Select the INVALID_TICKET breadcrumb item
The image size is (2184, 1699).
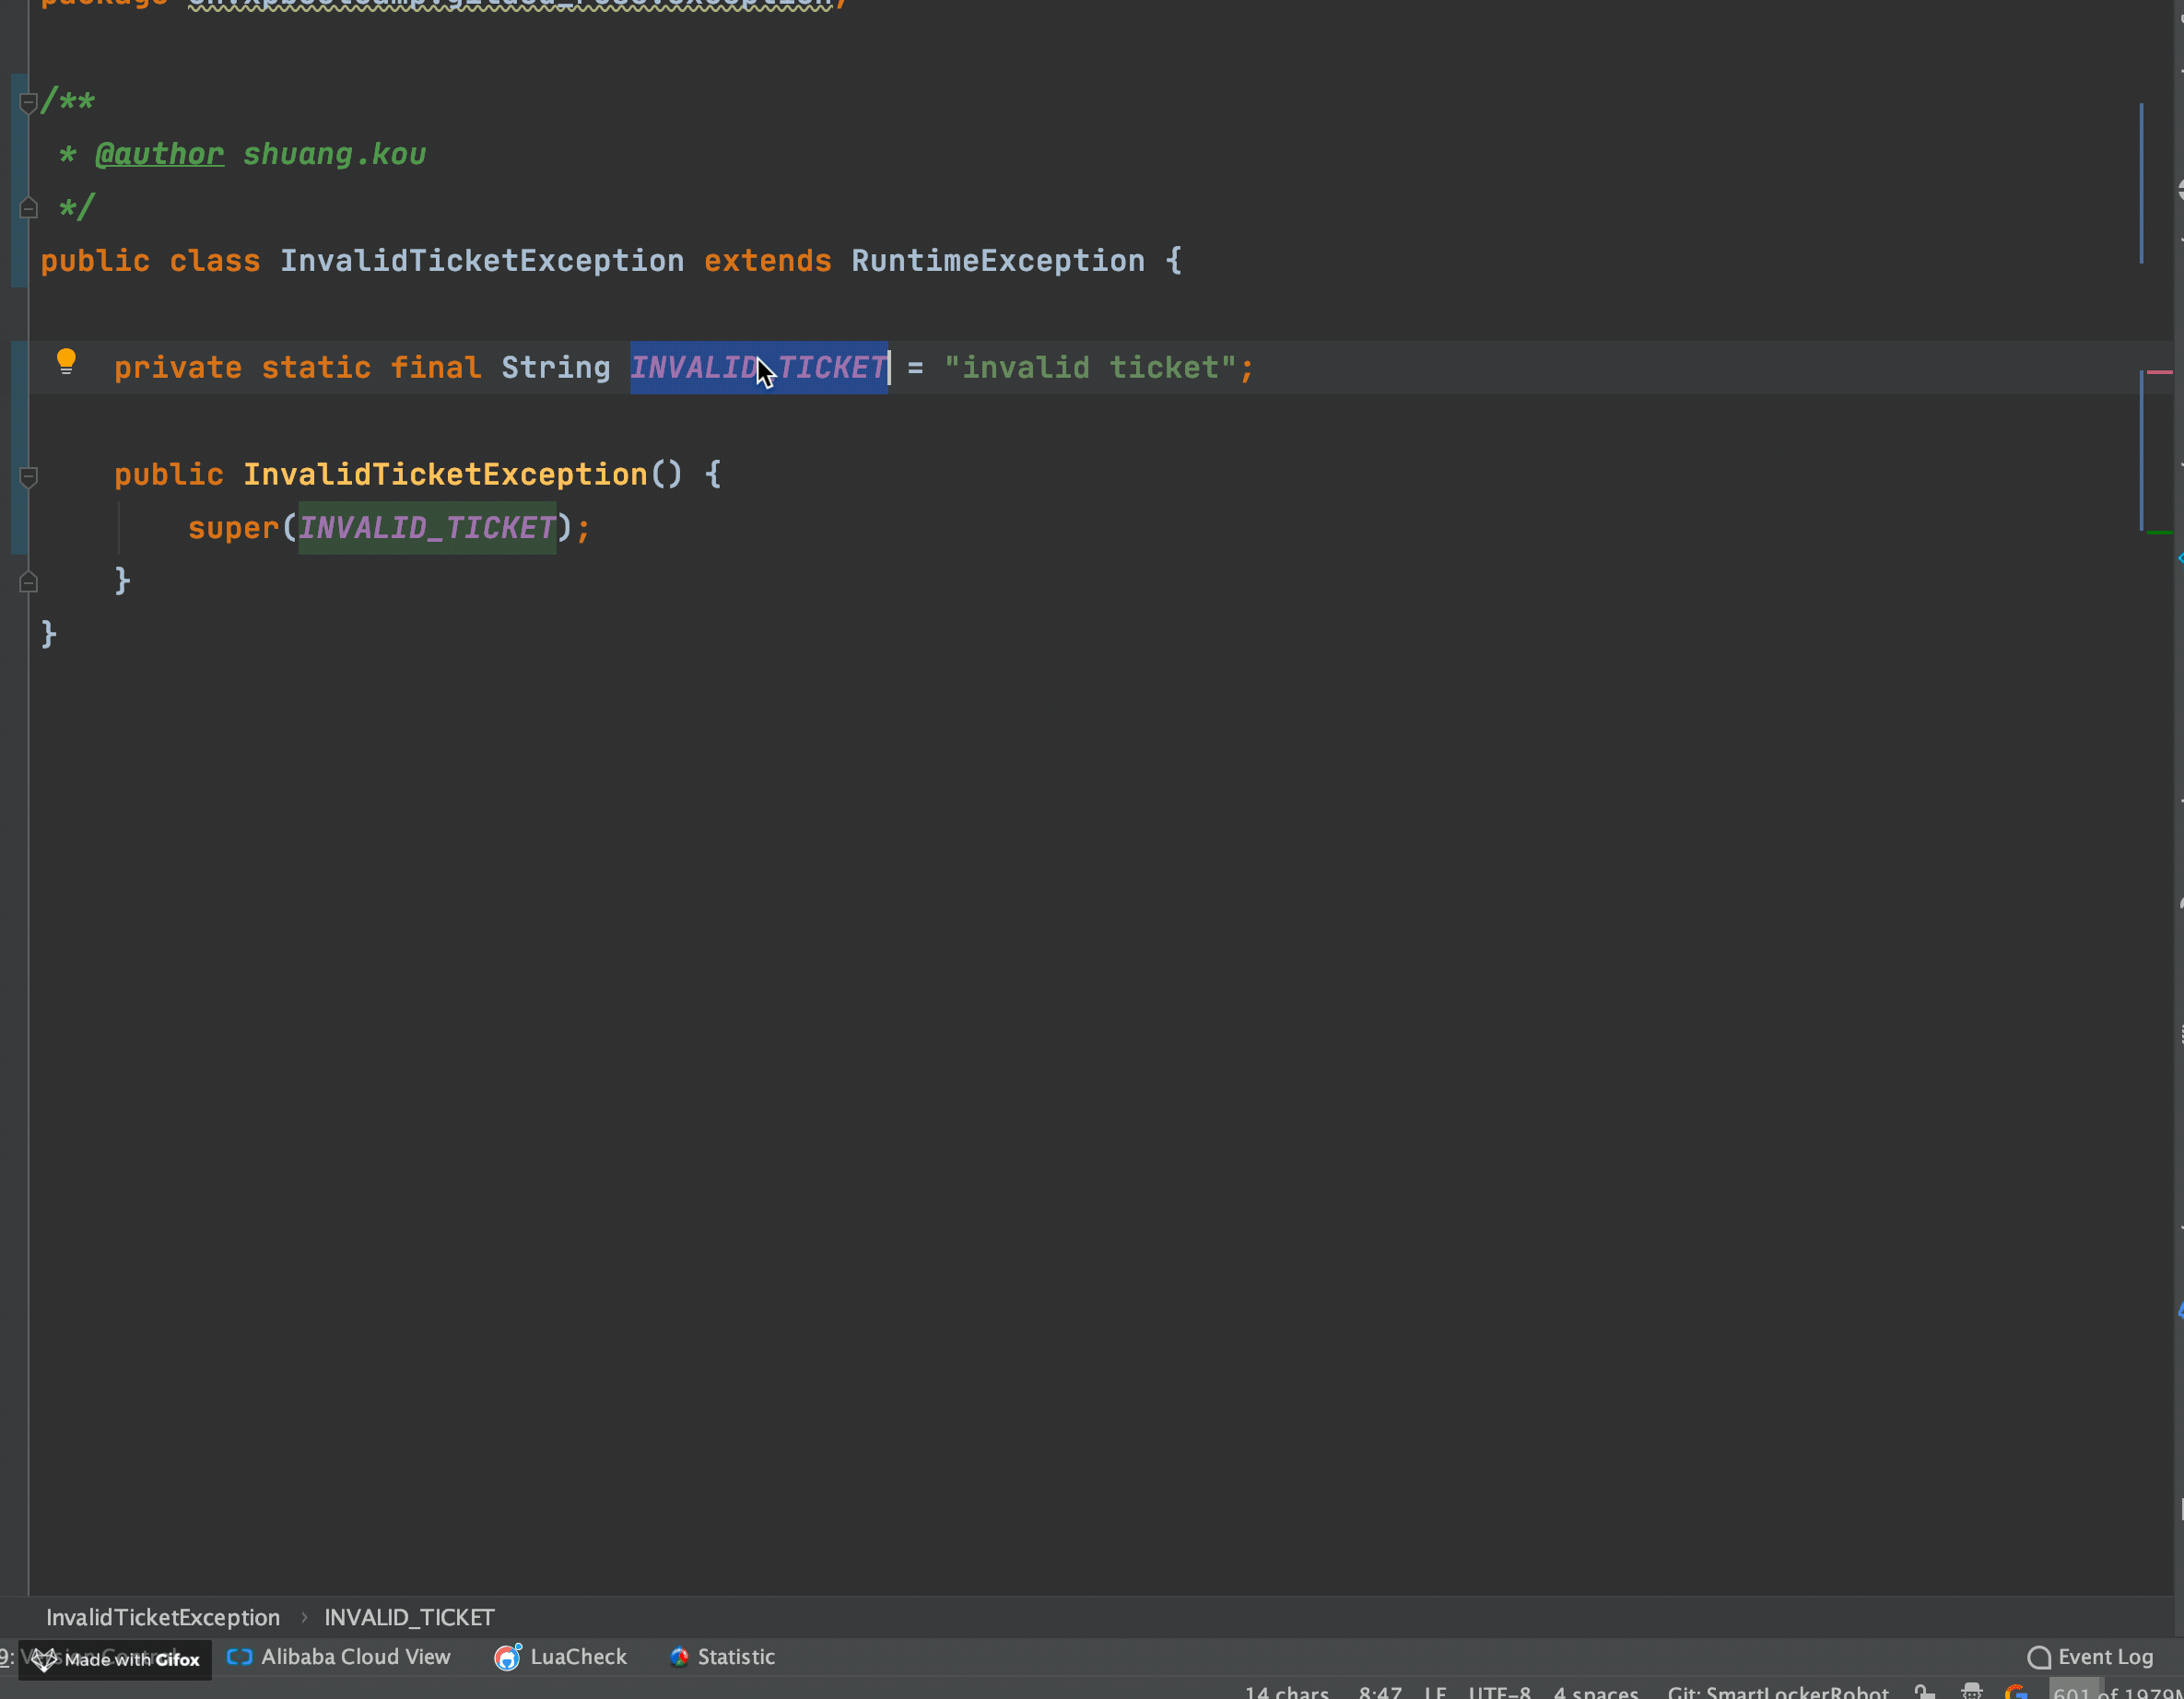click(x=409, y=1617)
